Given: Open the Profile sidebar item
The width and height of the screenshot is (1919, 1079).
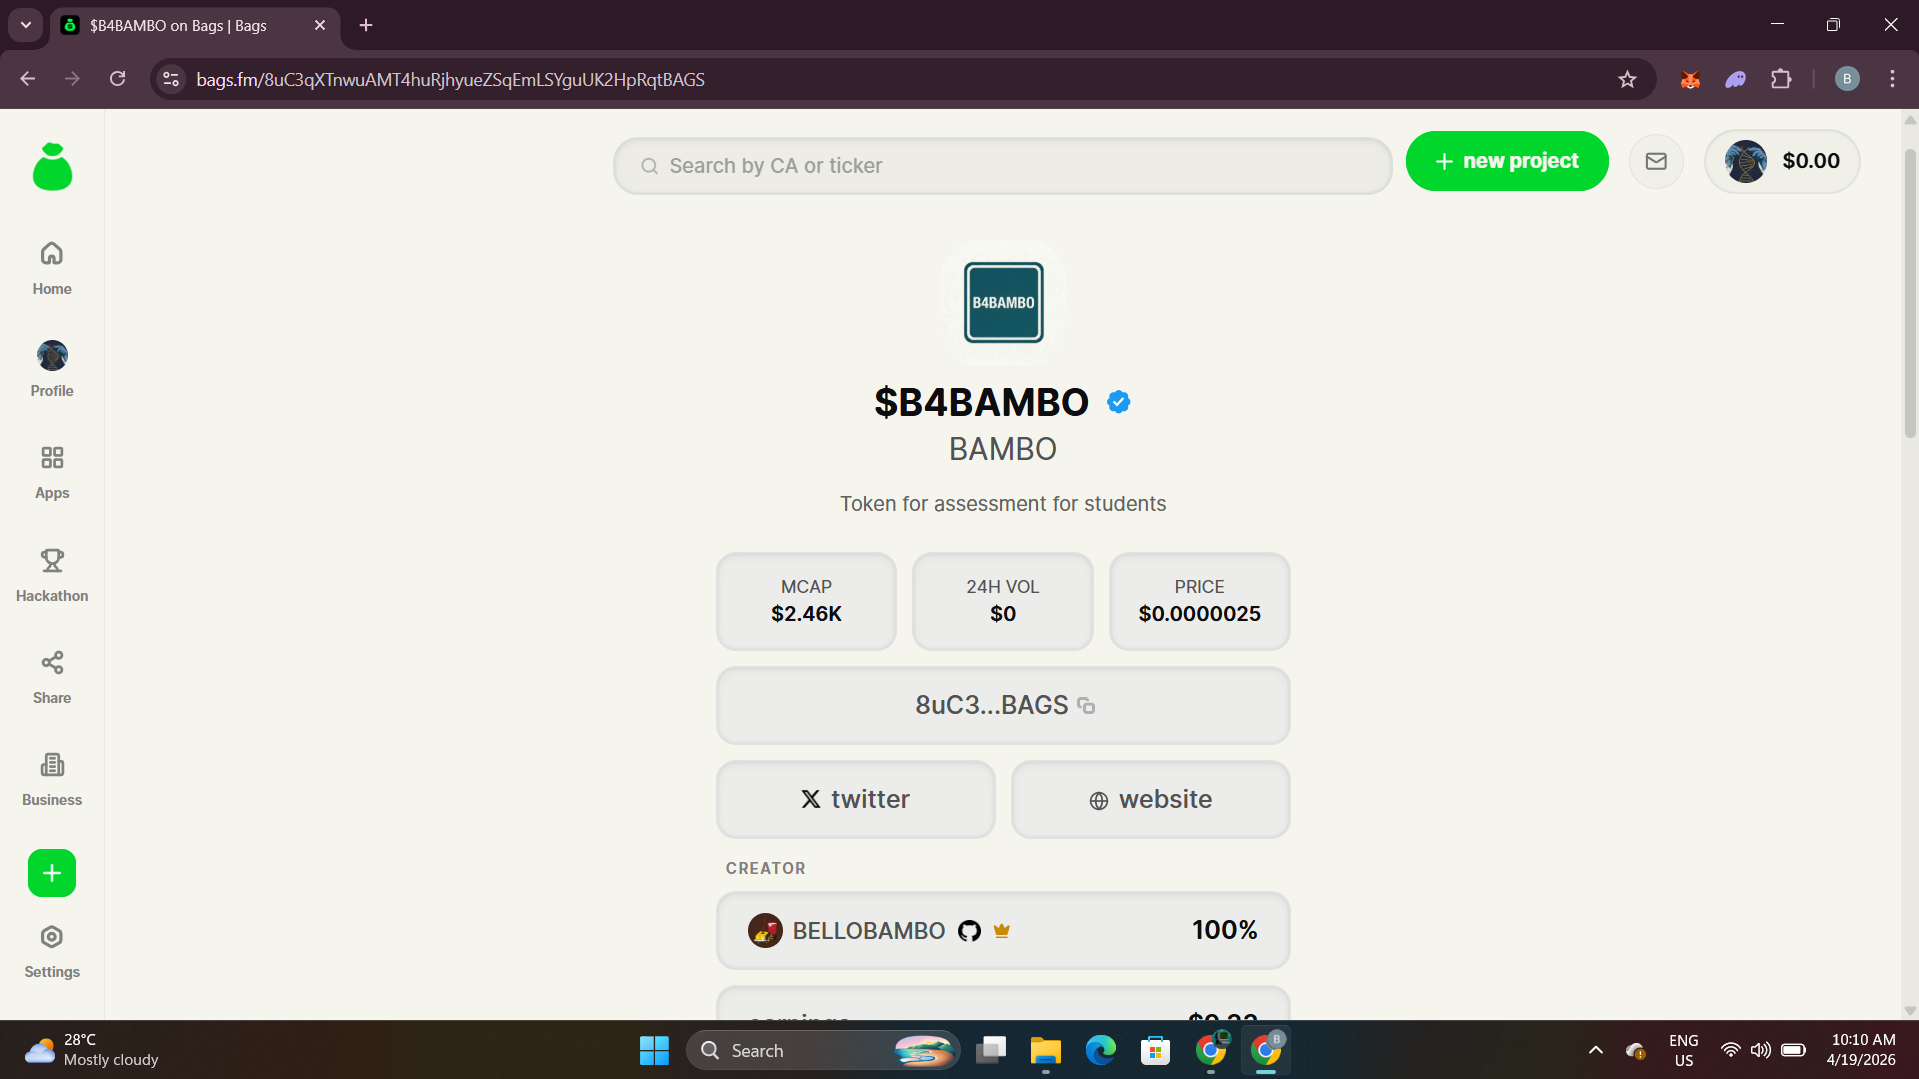Looking at the screenshot, I should (x=52, y=370).
